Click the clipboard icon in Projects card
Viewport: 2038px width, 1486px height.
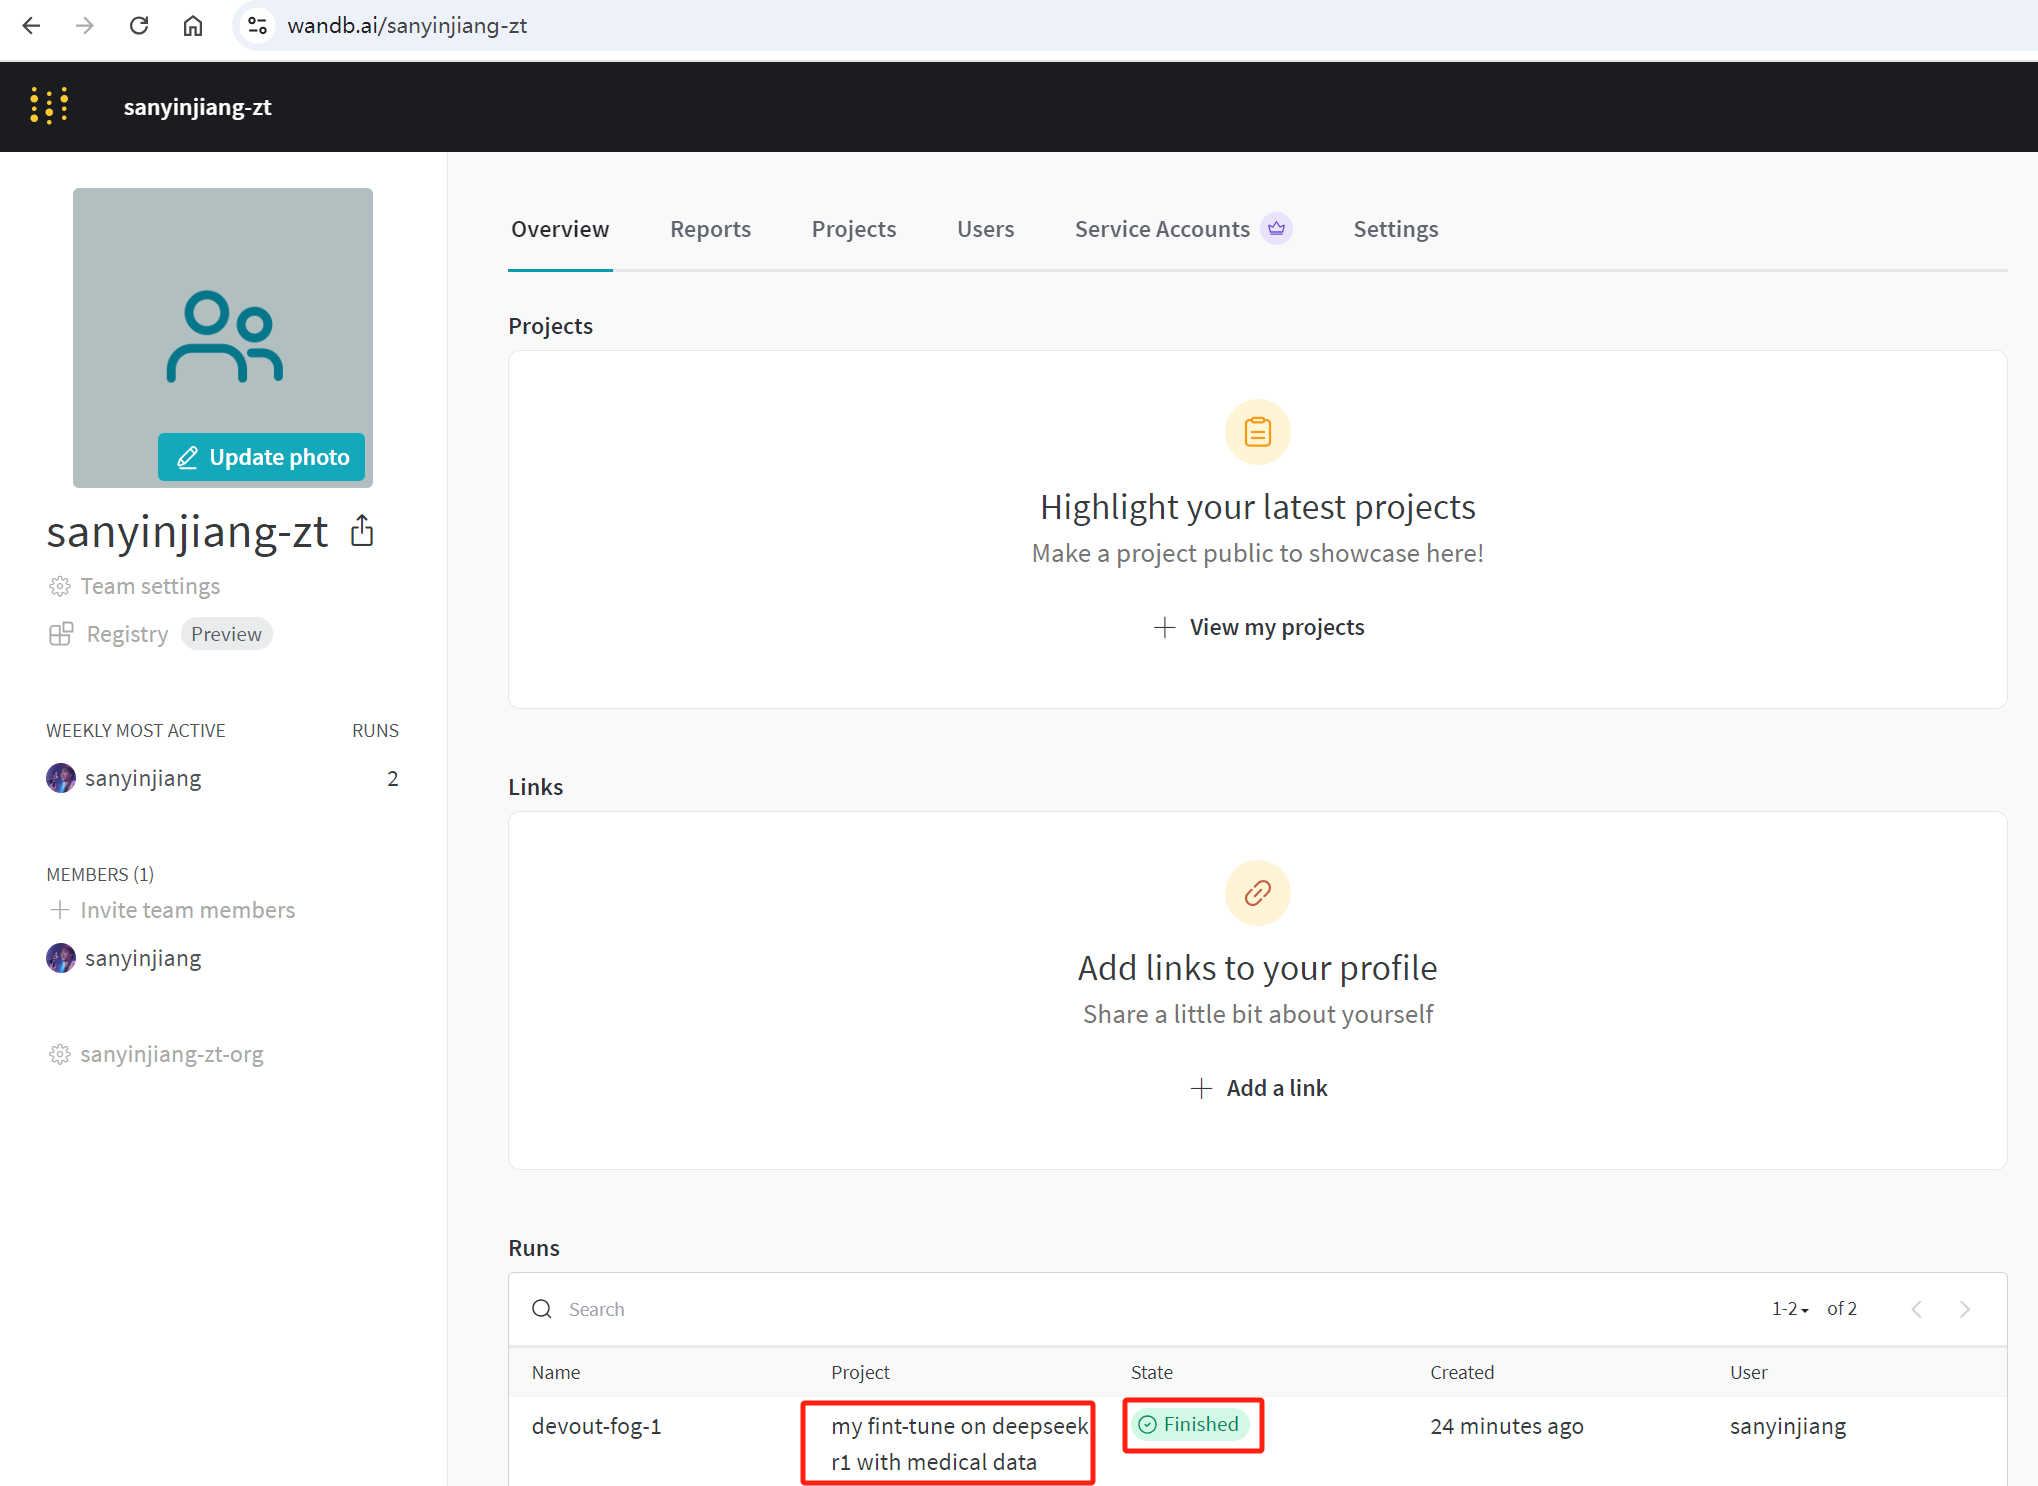click(x=1257, y=432)
